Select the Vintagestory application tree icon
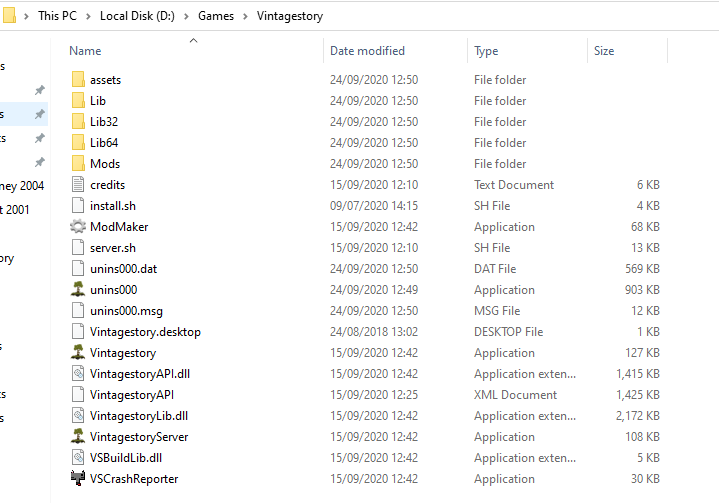The width and height of the screenshot is (719, 503). tap(79, 353)
